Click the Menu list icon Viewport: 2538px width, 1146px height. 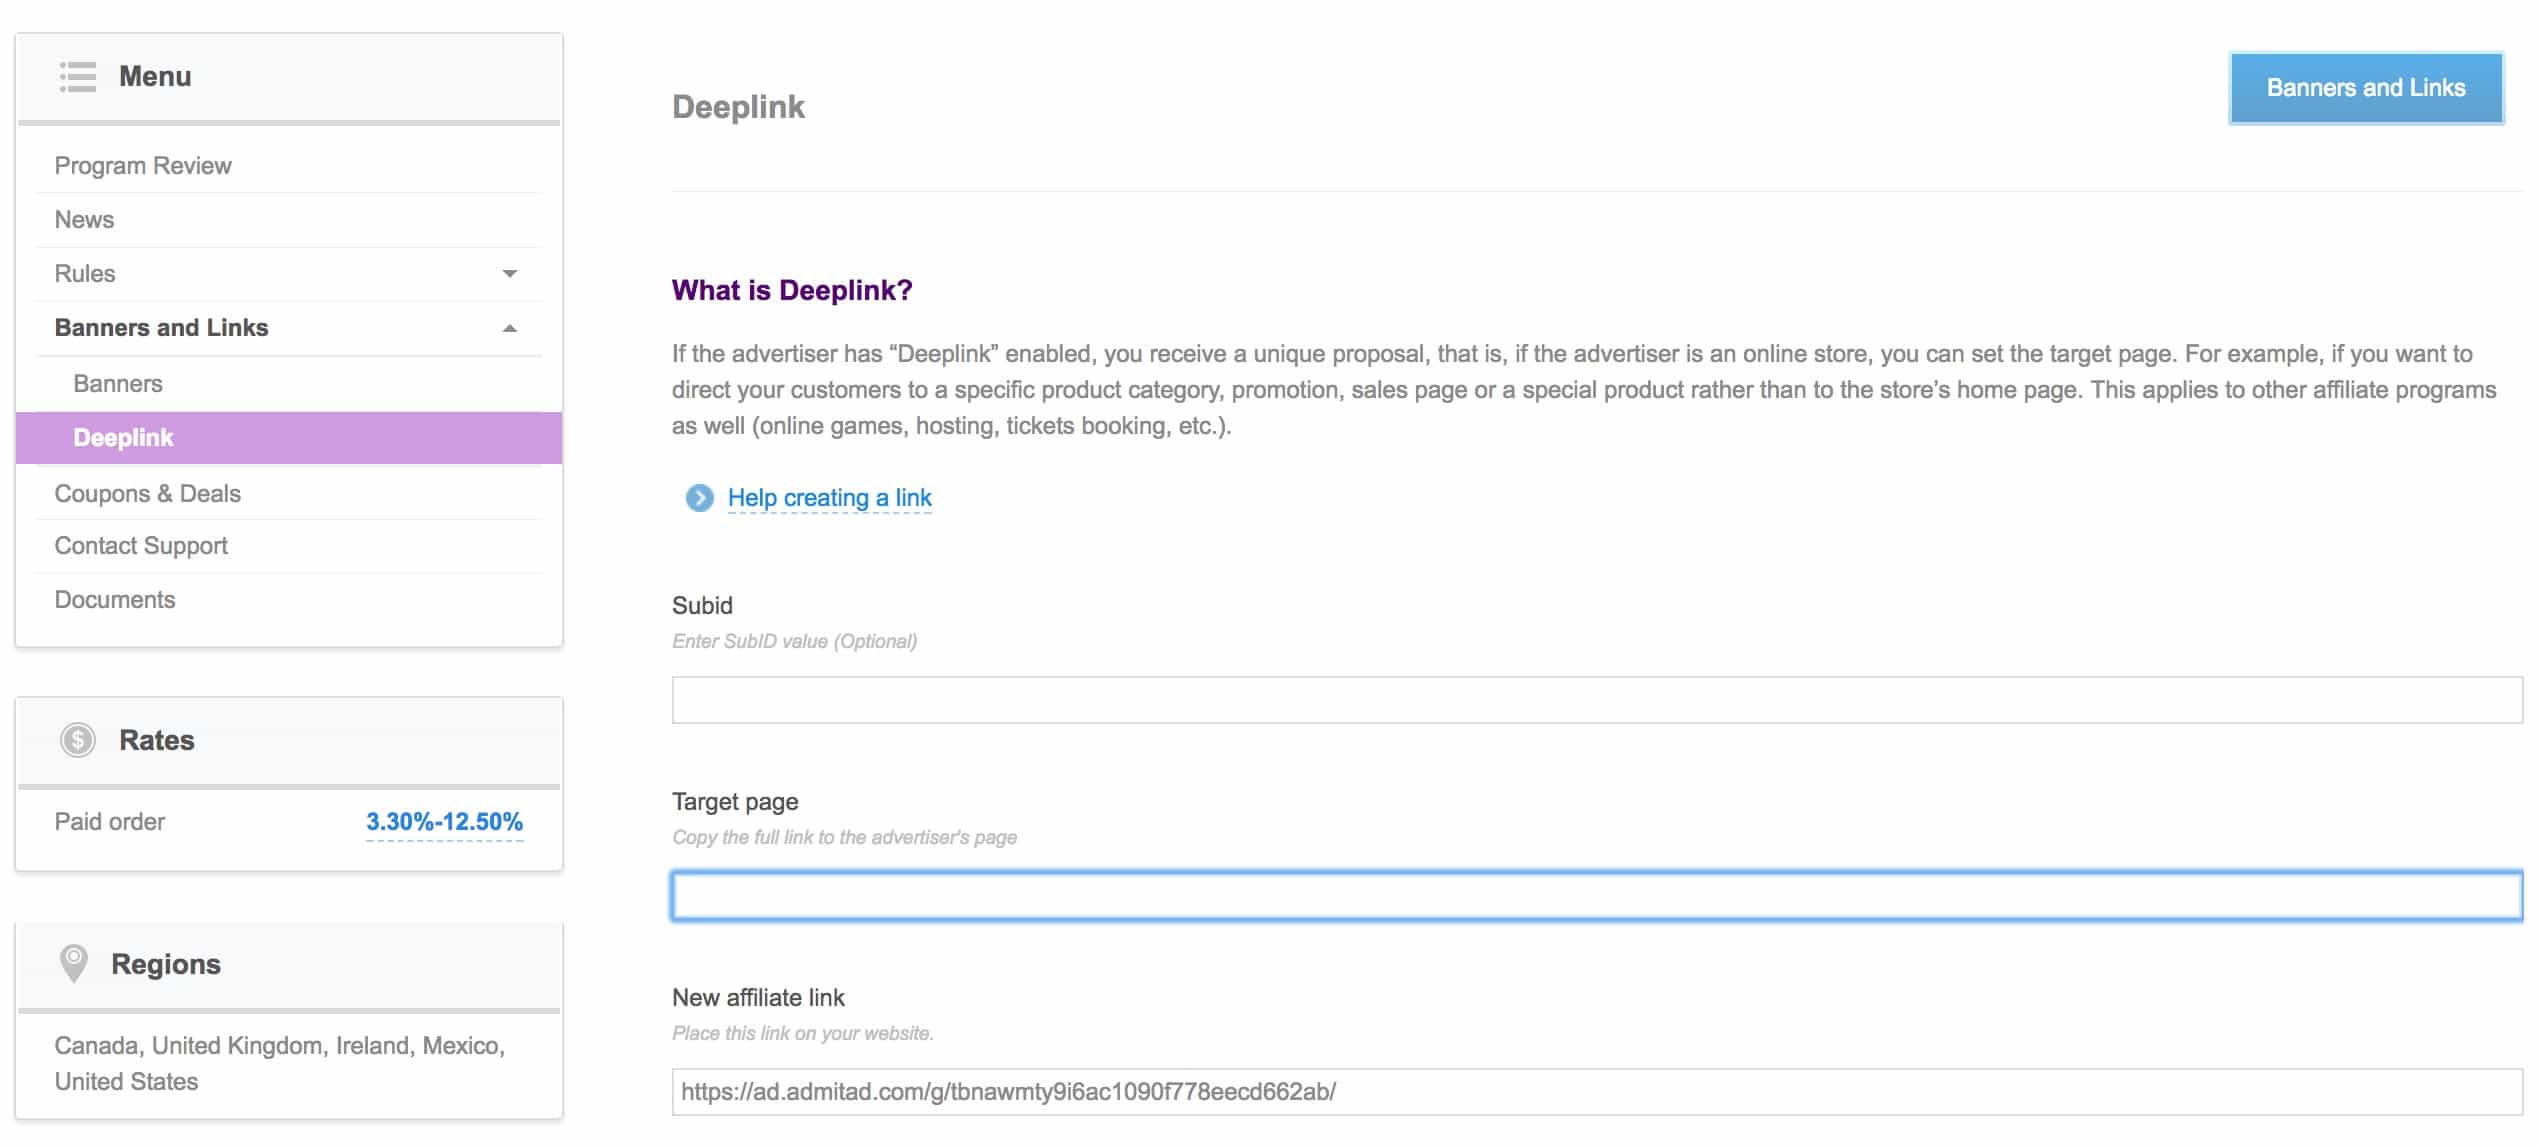click(77, 77)
